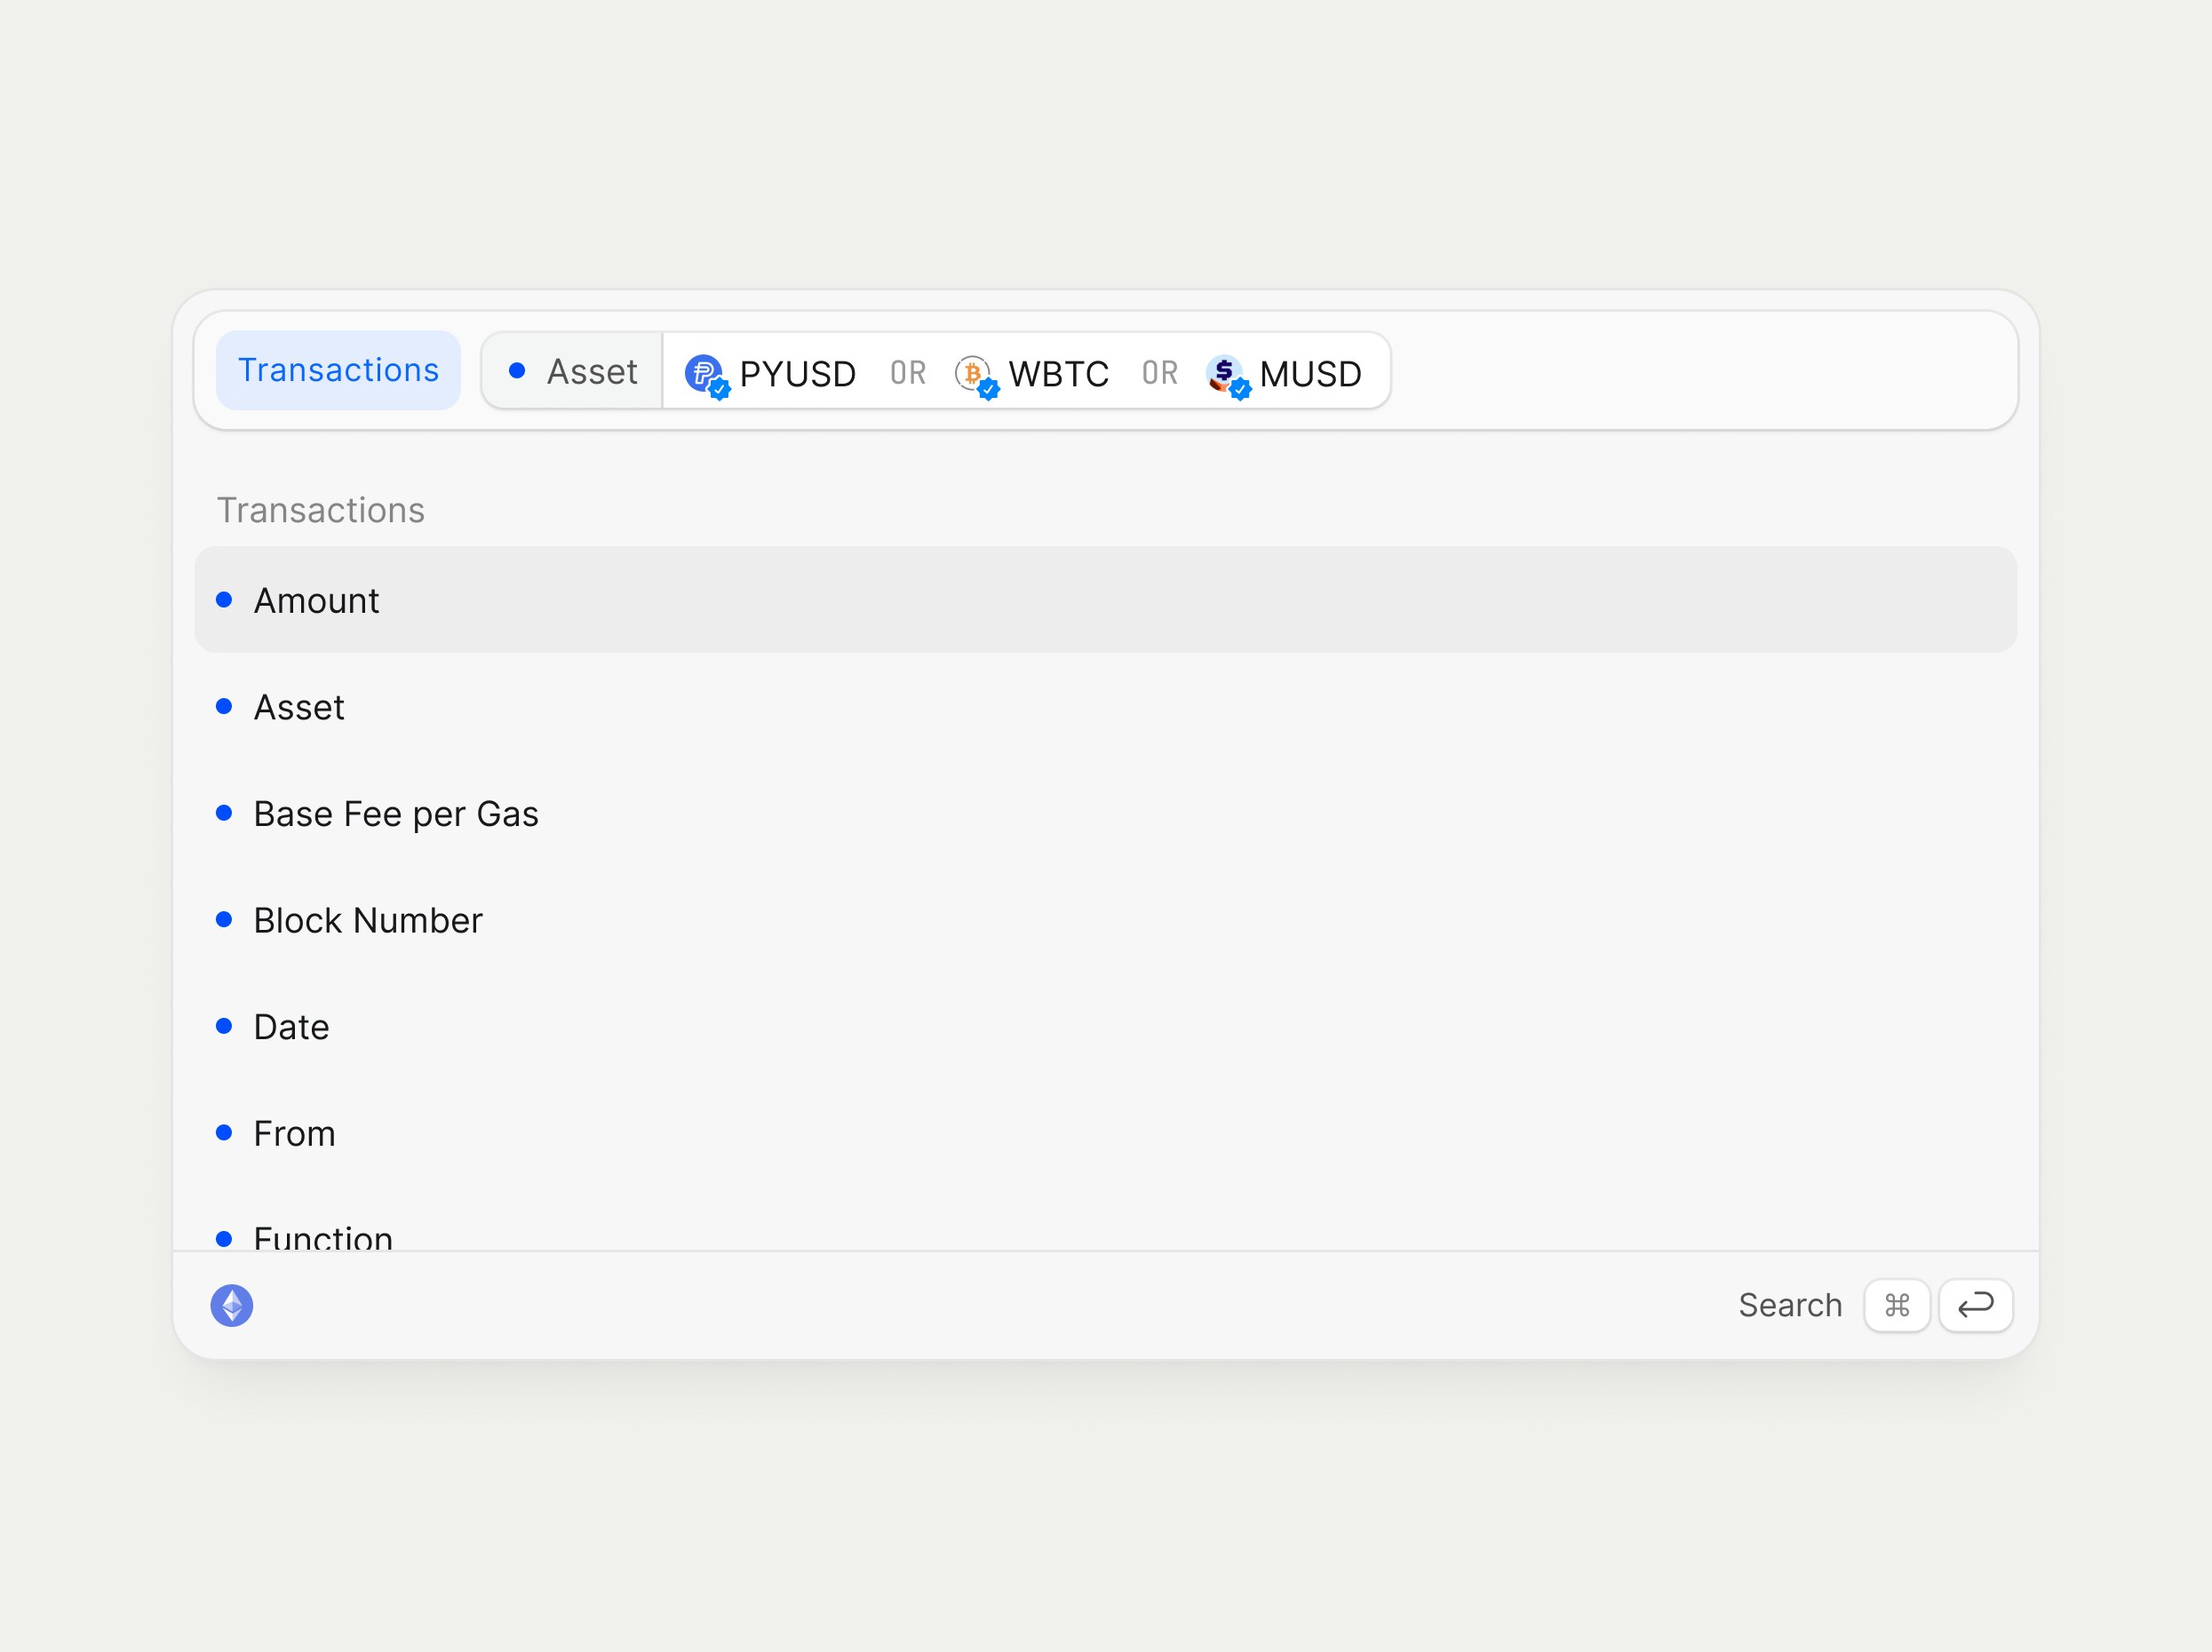The image size is (2212, 1652).
Task: Toggle the first OR operator after PYUSD
Action: (x=908, y=374)
